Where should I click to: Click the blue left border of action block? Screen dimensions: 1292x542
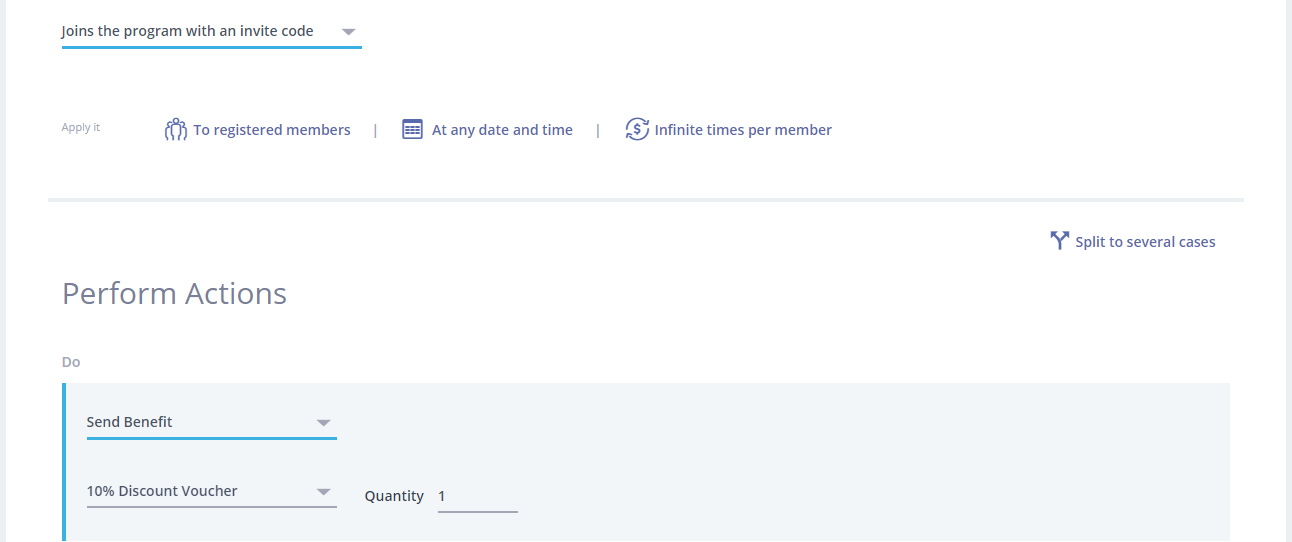pyautogui.click(x=65, y=462)
